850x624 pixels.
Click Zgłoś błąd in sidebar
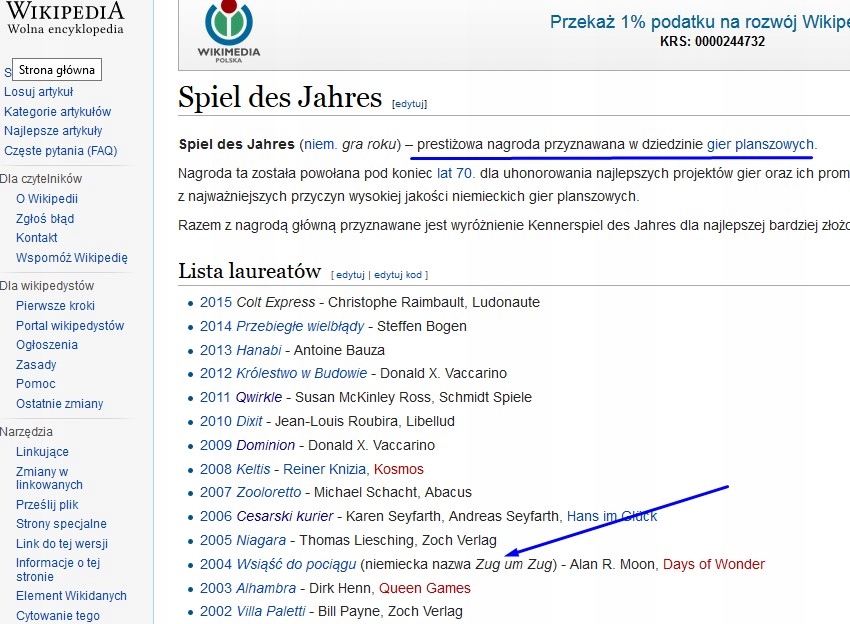(x=45, y=218)
